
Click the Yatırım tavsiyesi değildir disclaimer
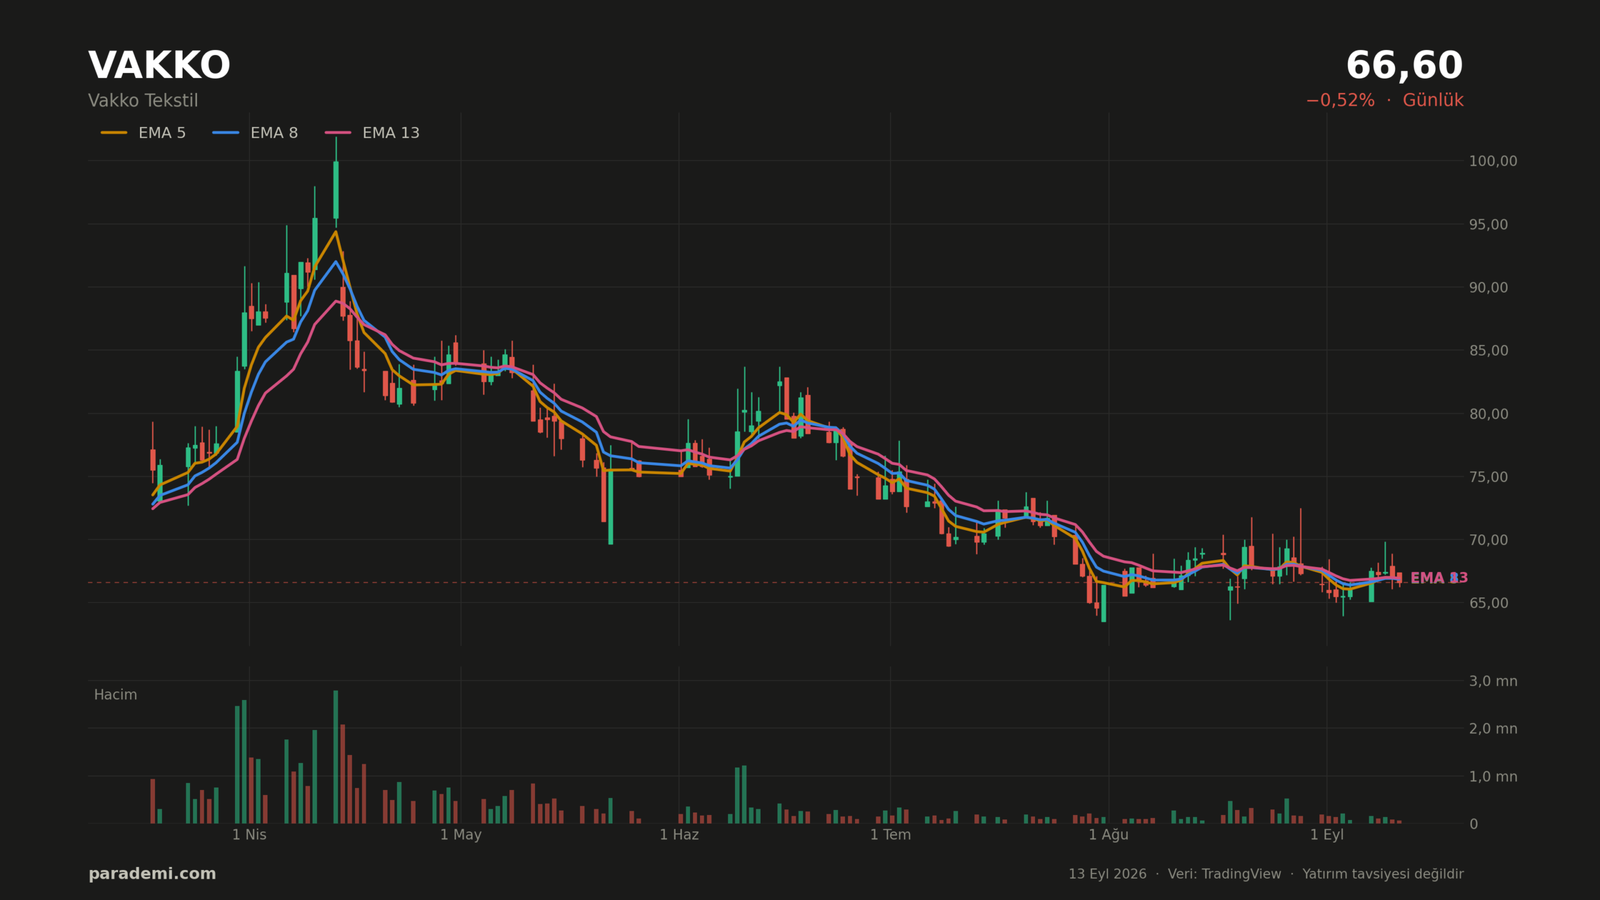pos(1383,874)
